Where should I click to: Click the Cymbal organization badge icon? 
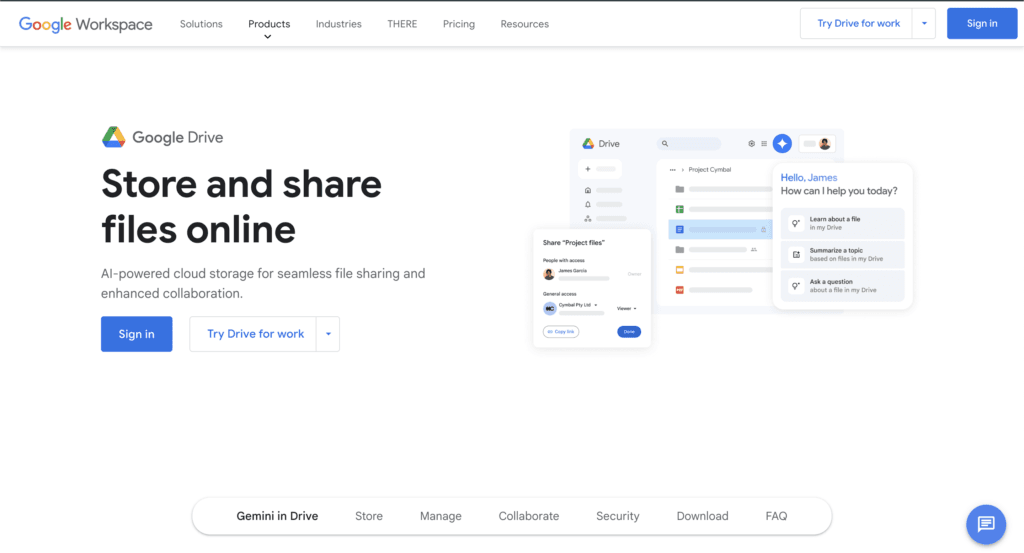click(550, 308)
